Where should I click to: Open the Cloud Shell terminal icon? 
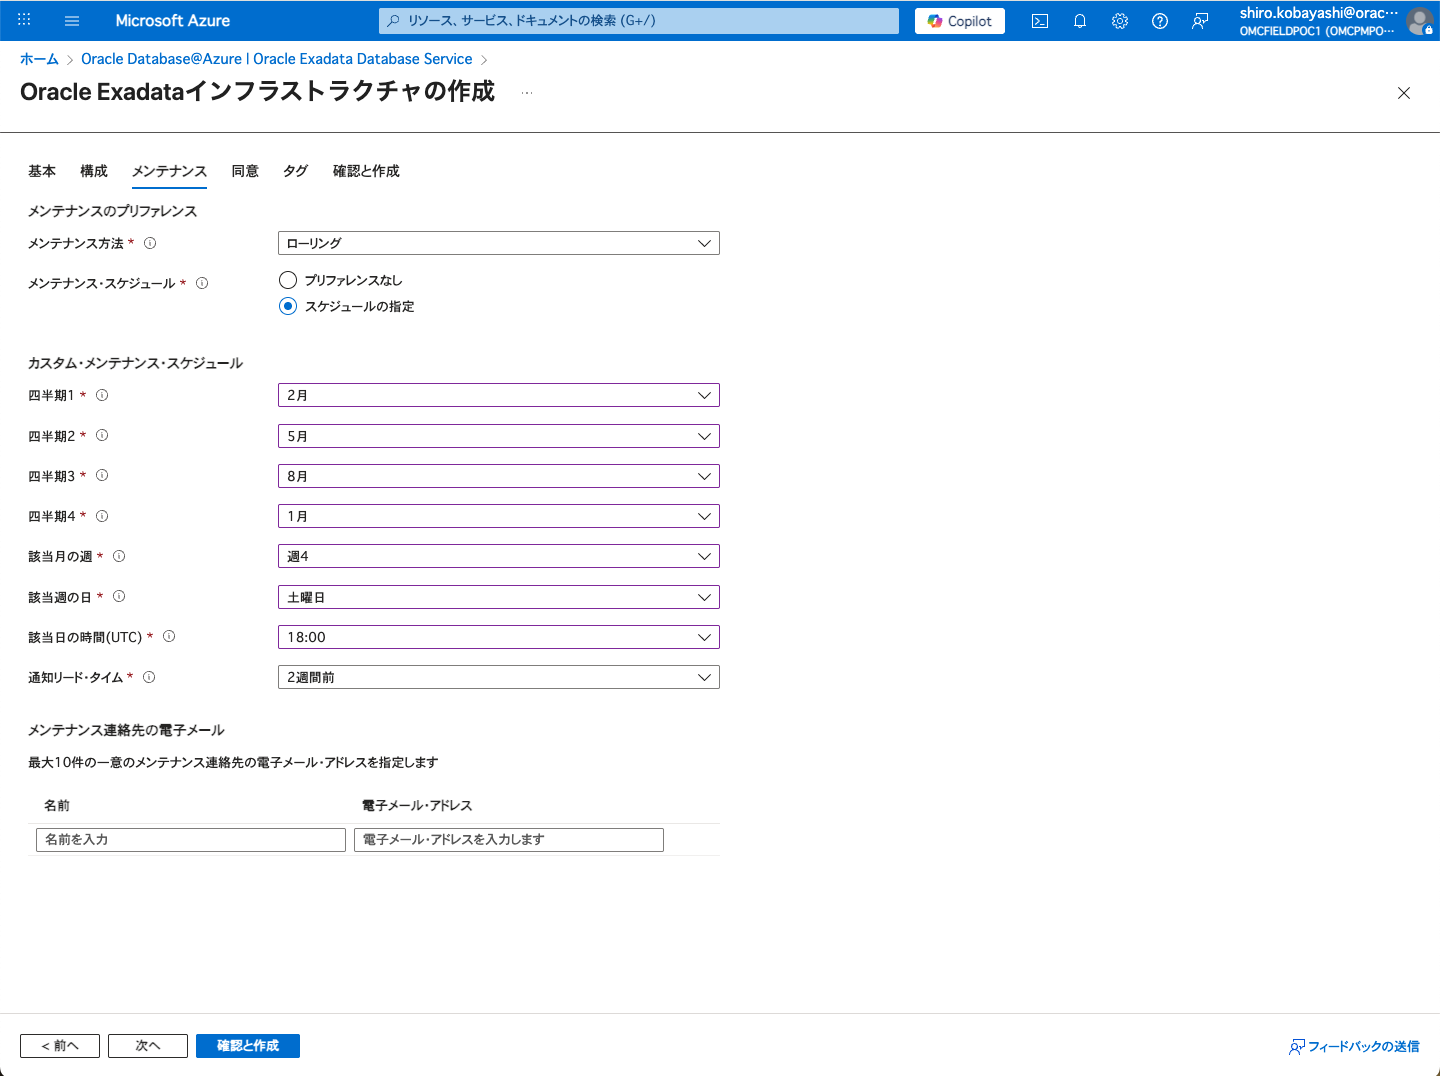coord(1039,20)
